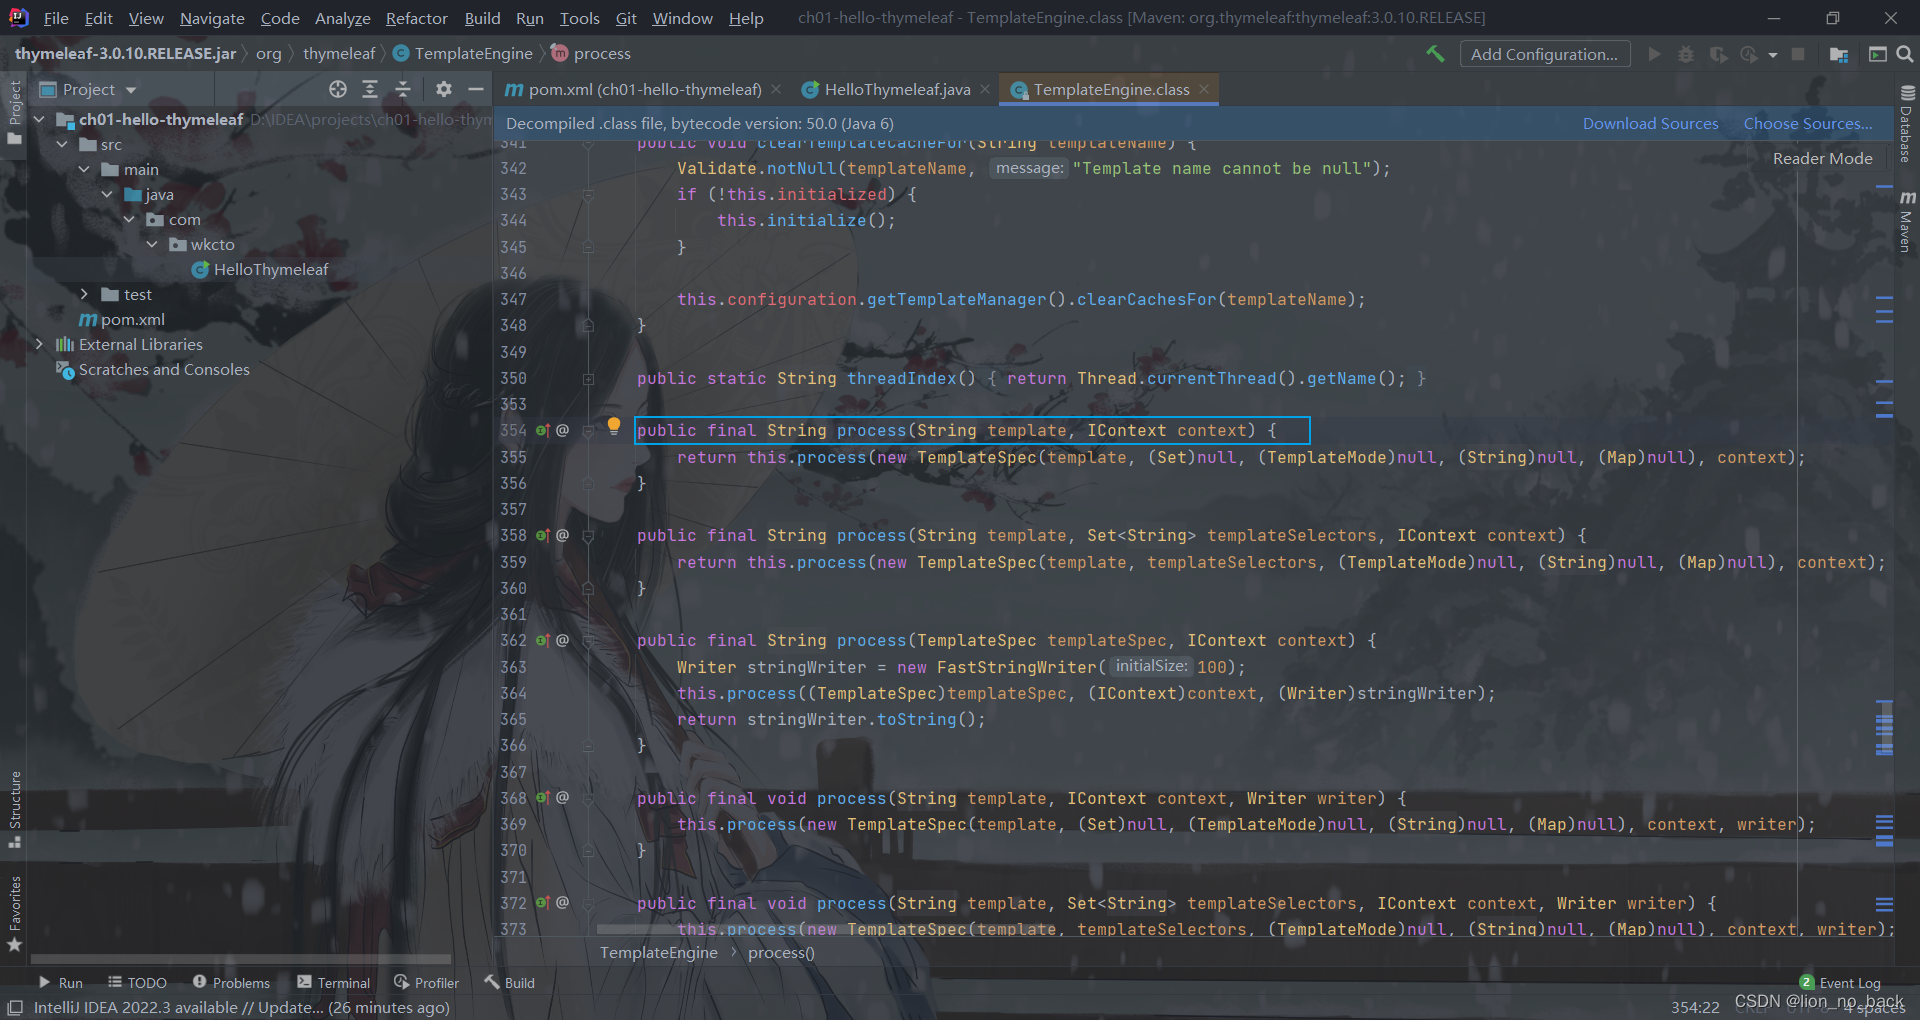
Task: Open the Refactor menu
Action: tap(417, 18)
